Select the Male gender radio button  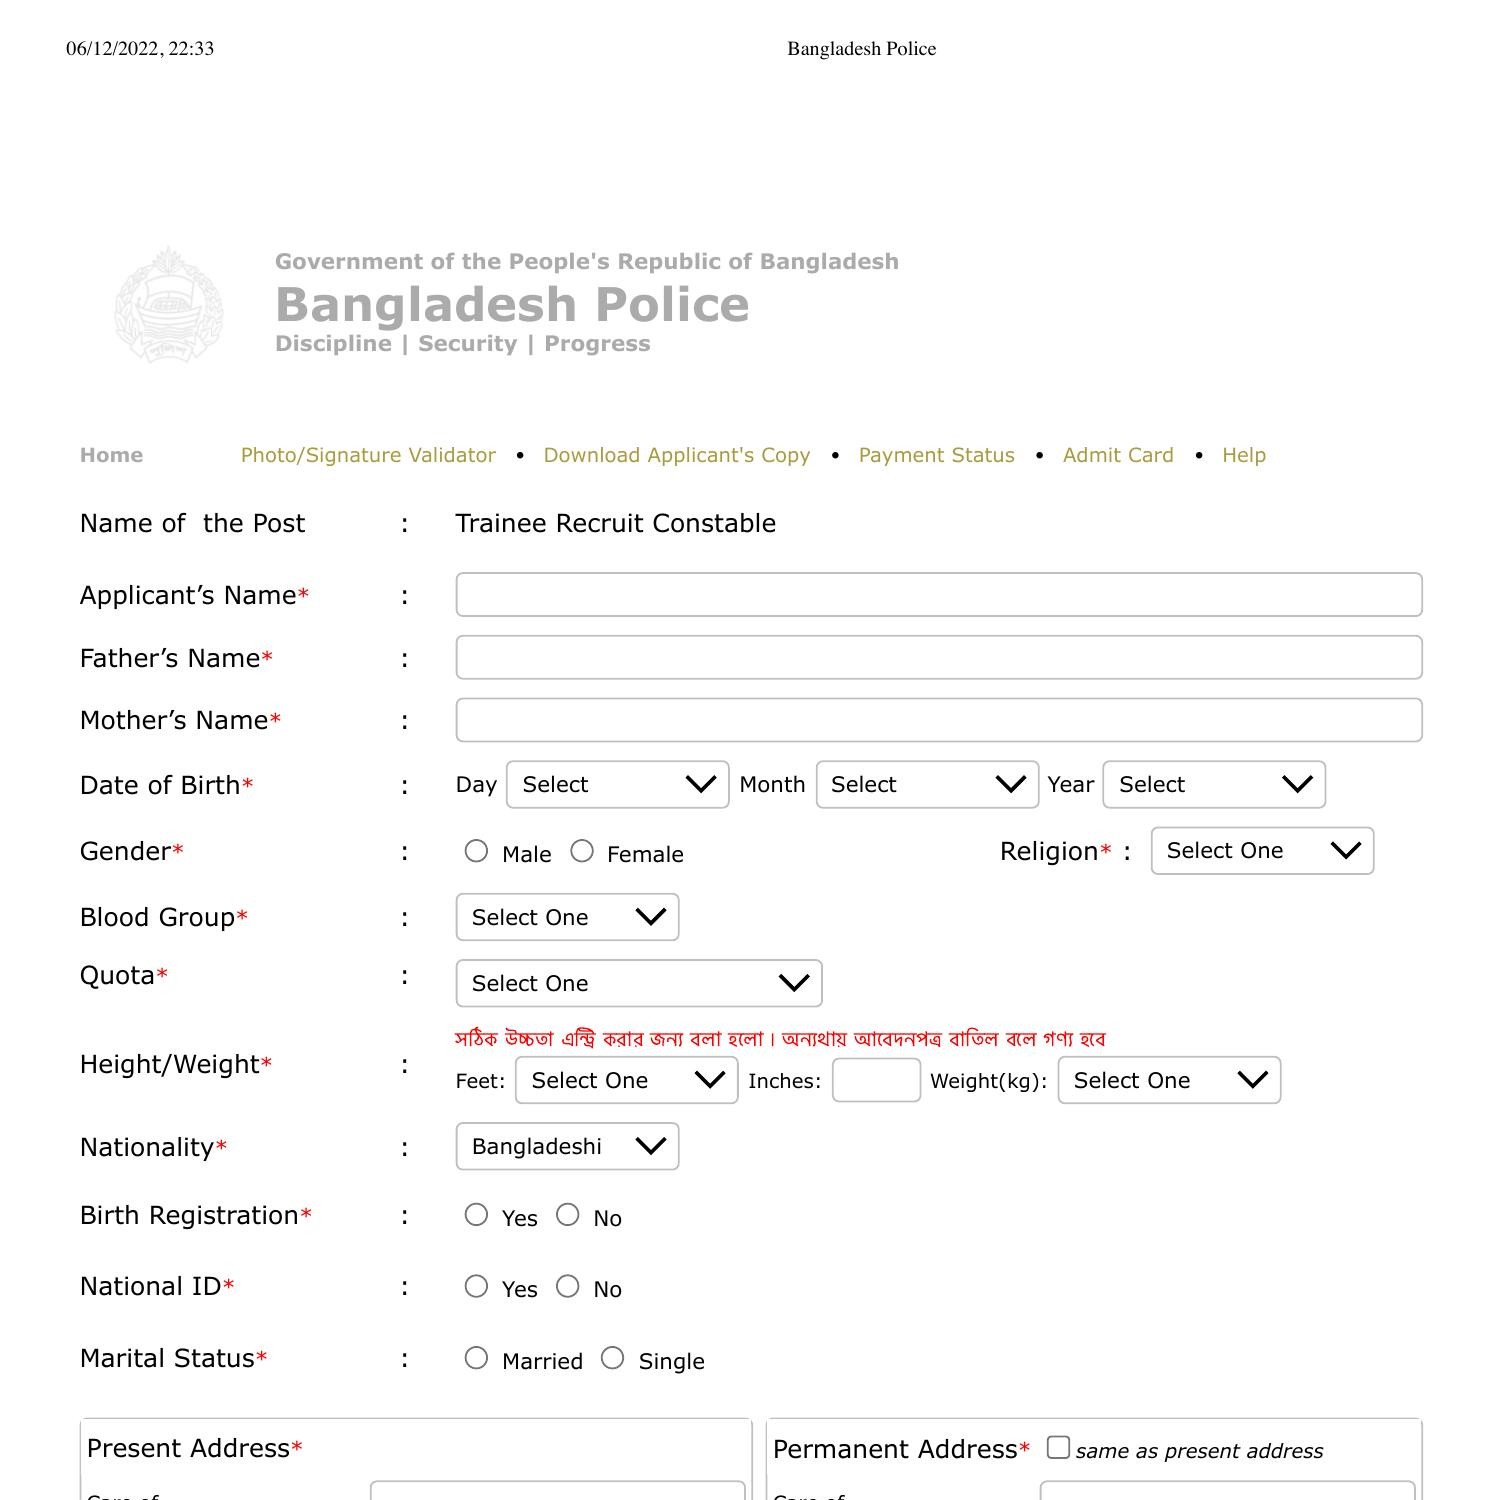477,850
